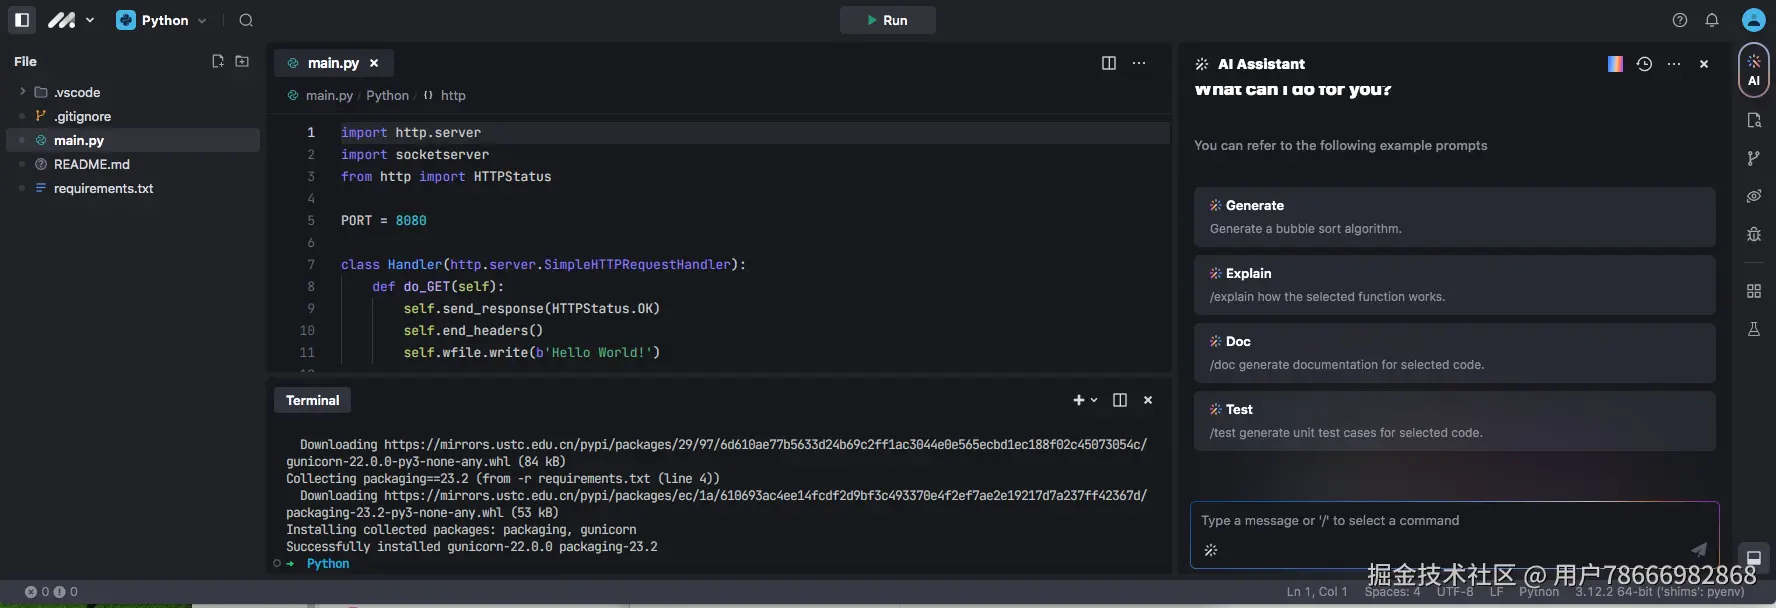Split the terminal panel
1776x608 pixels.
pyautogui.click(x=1120, y=400)
